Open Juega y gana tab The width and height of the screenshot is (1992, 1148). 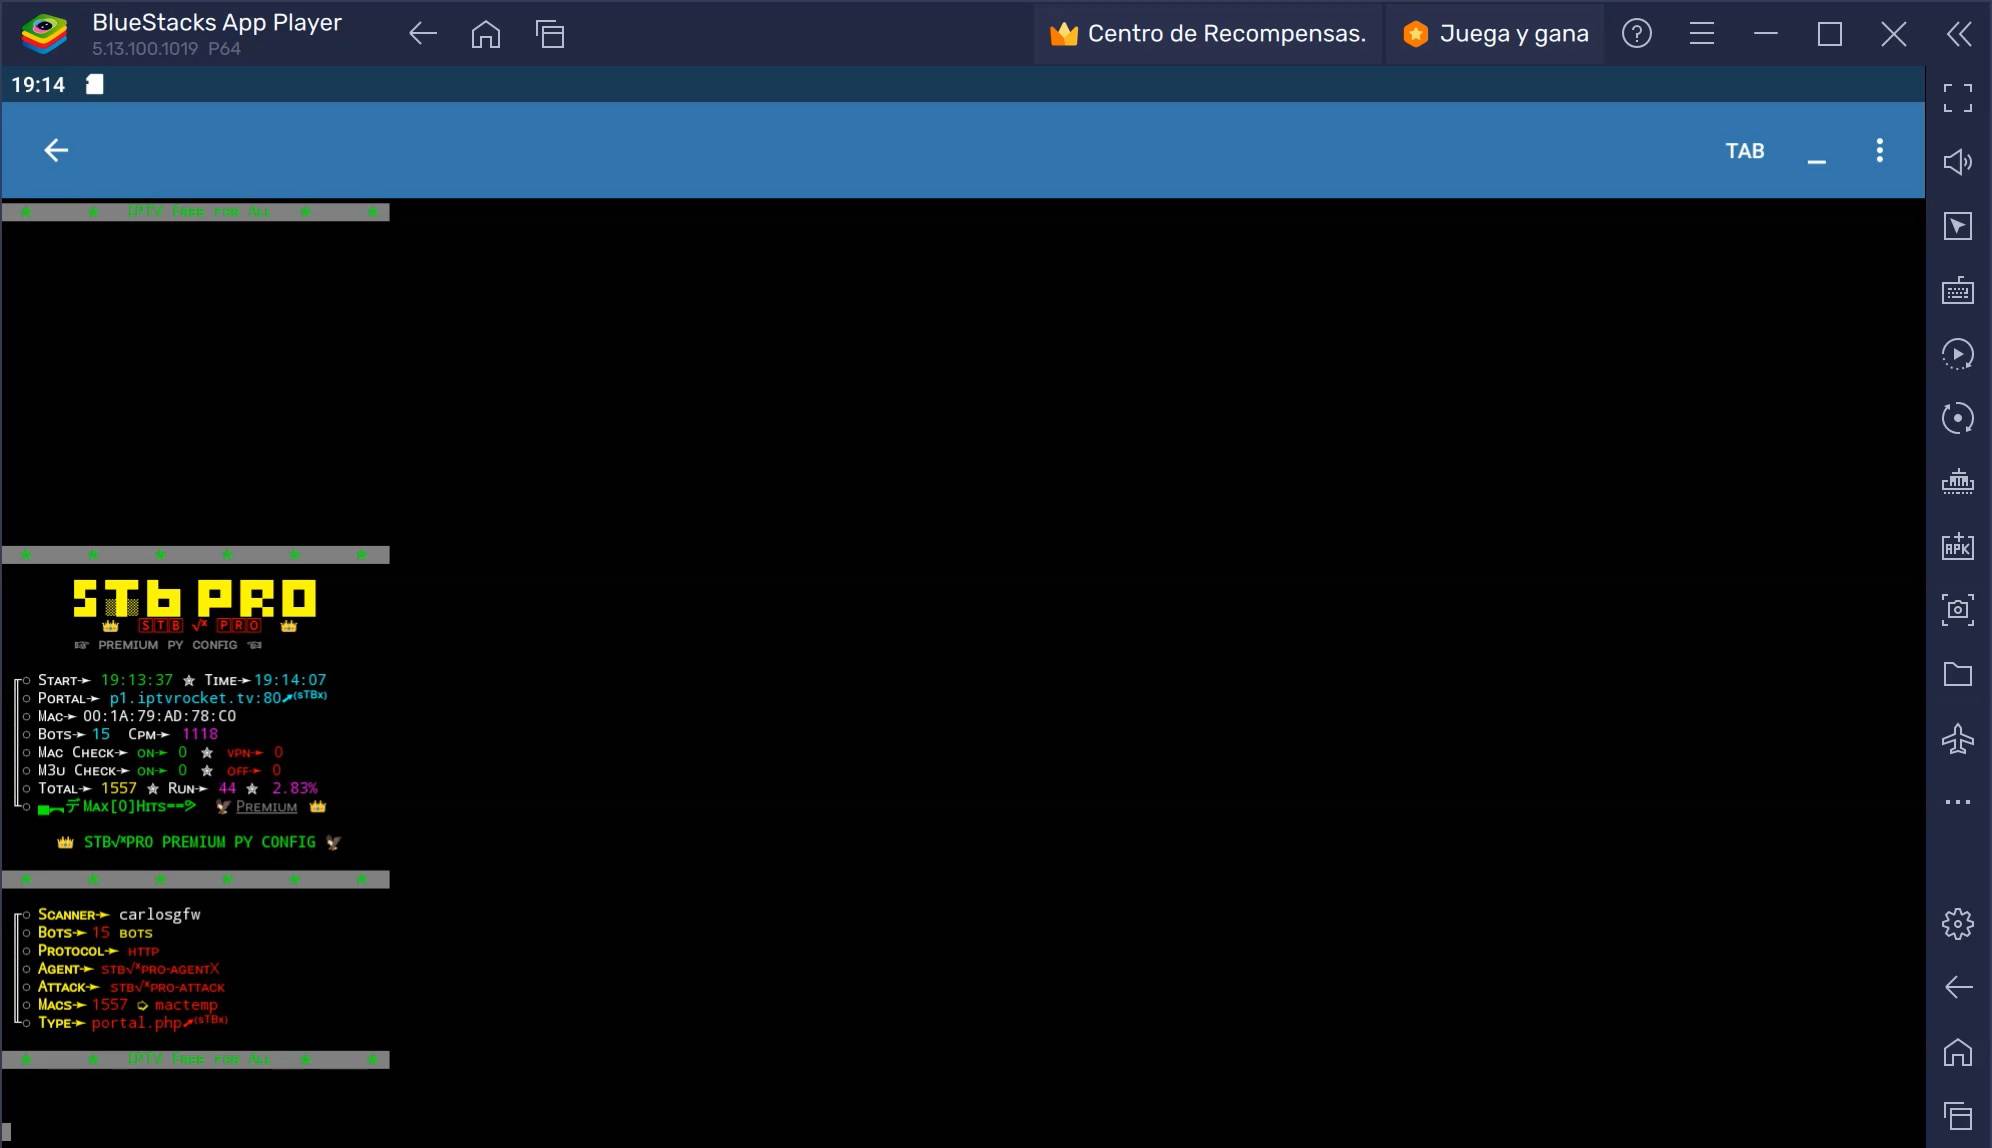coord(1495,34)
